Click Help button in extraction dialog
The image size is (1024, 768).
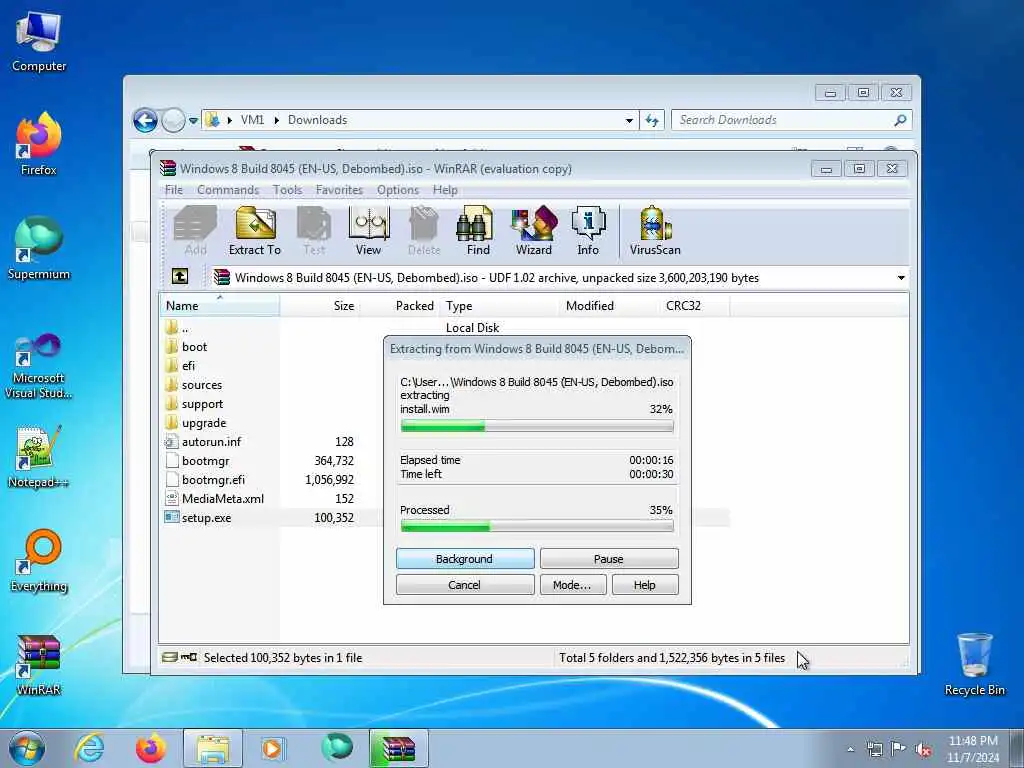pos(645,585)
